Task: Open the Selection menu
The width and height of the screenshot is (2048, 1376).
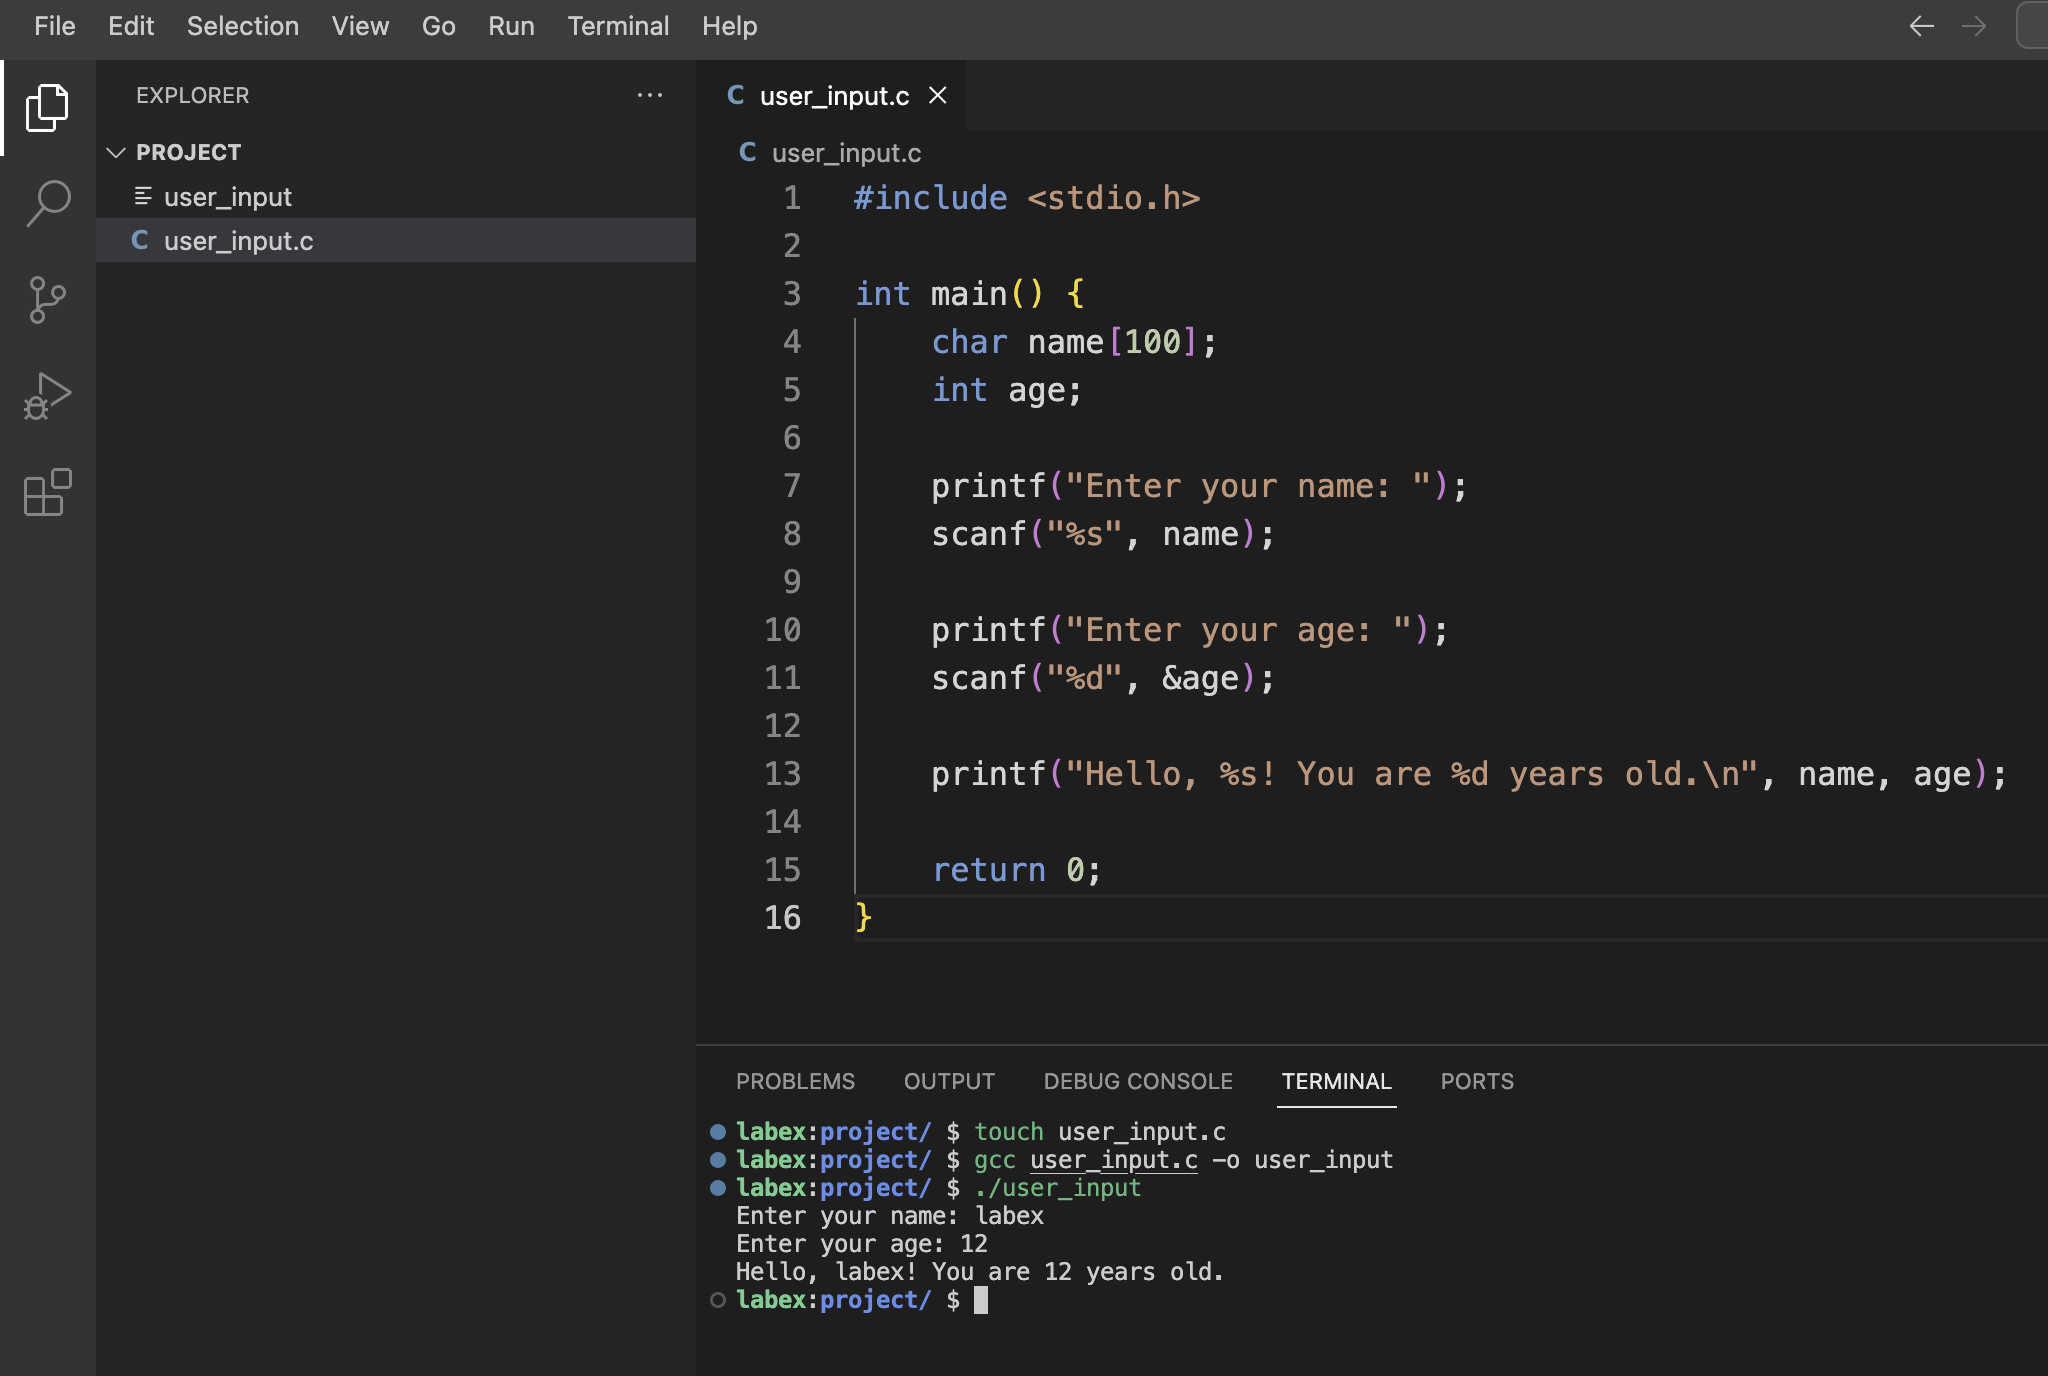Action: (x=242, y=26)
